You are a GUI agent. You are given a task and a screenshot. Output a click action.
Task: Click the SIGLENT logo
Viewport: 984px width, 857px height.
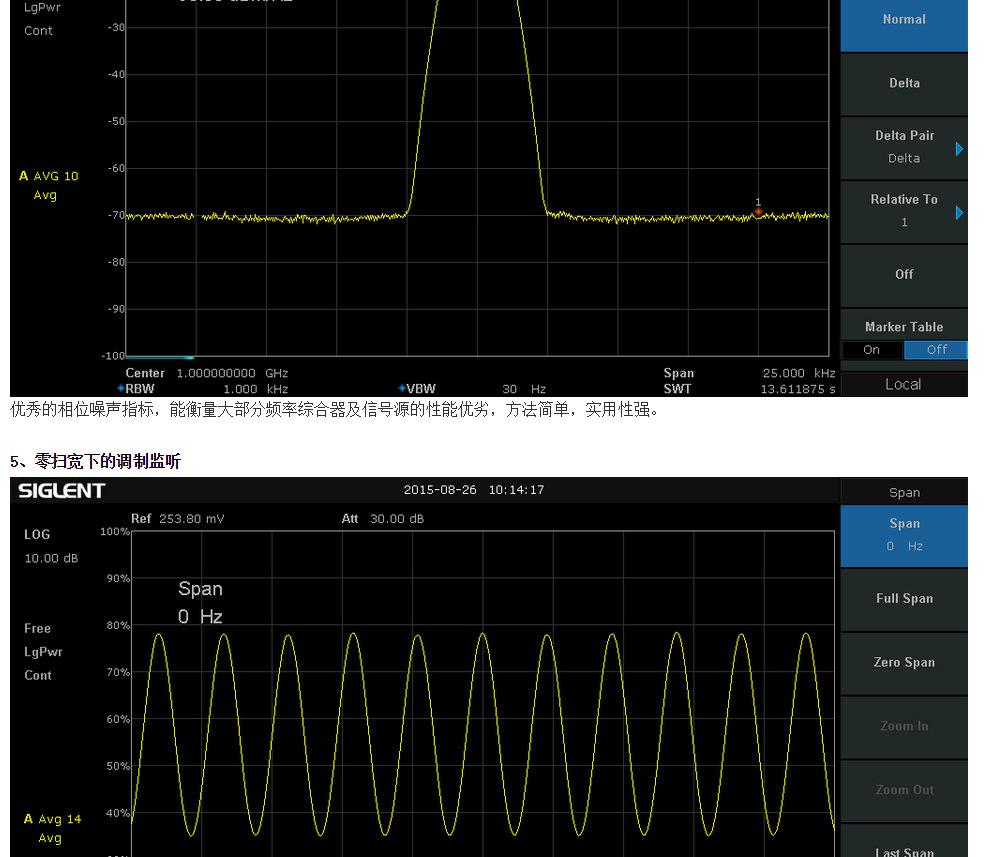(61, 490)
